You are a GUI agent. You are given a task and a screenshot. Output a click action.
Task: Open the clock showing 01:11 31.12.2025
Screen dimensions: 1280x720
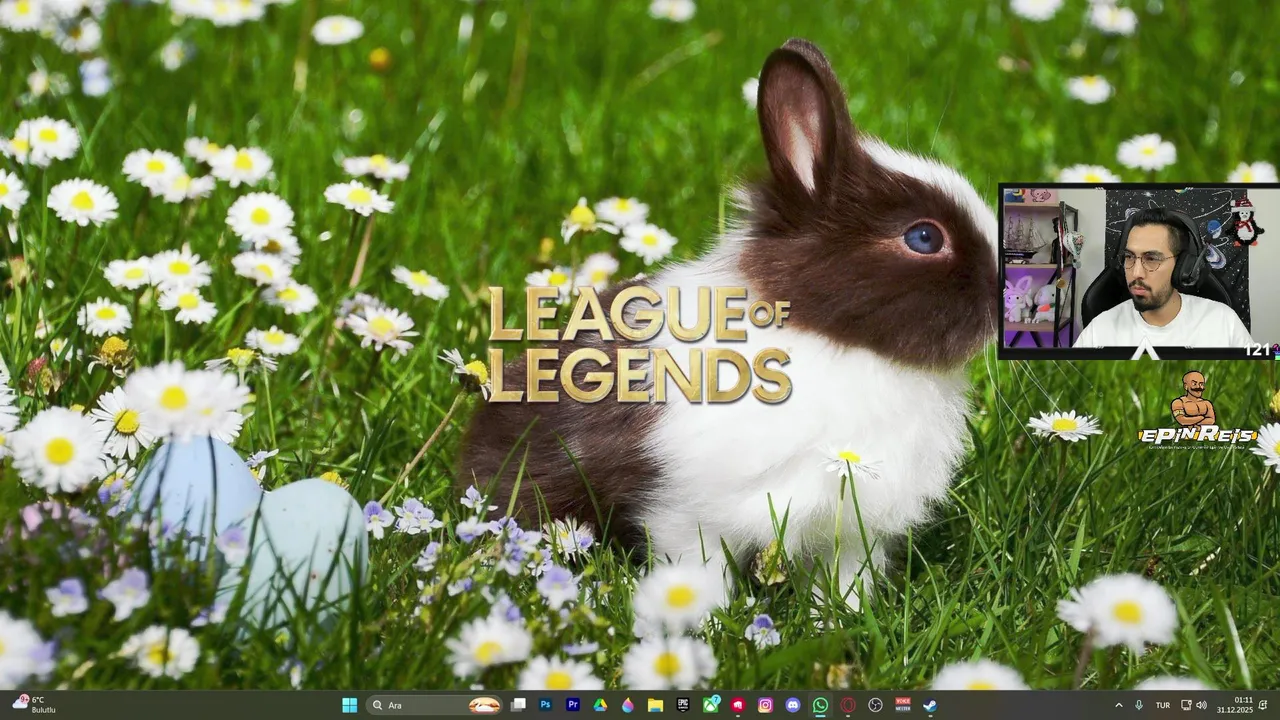(1234, 705)
